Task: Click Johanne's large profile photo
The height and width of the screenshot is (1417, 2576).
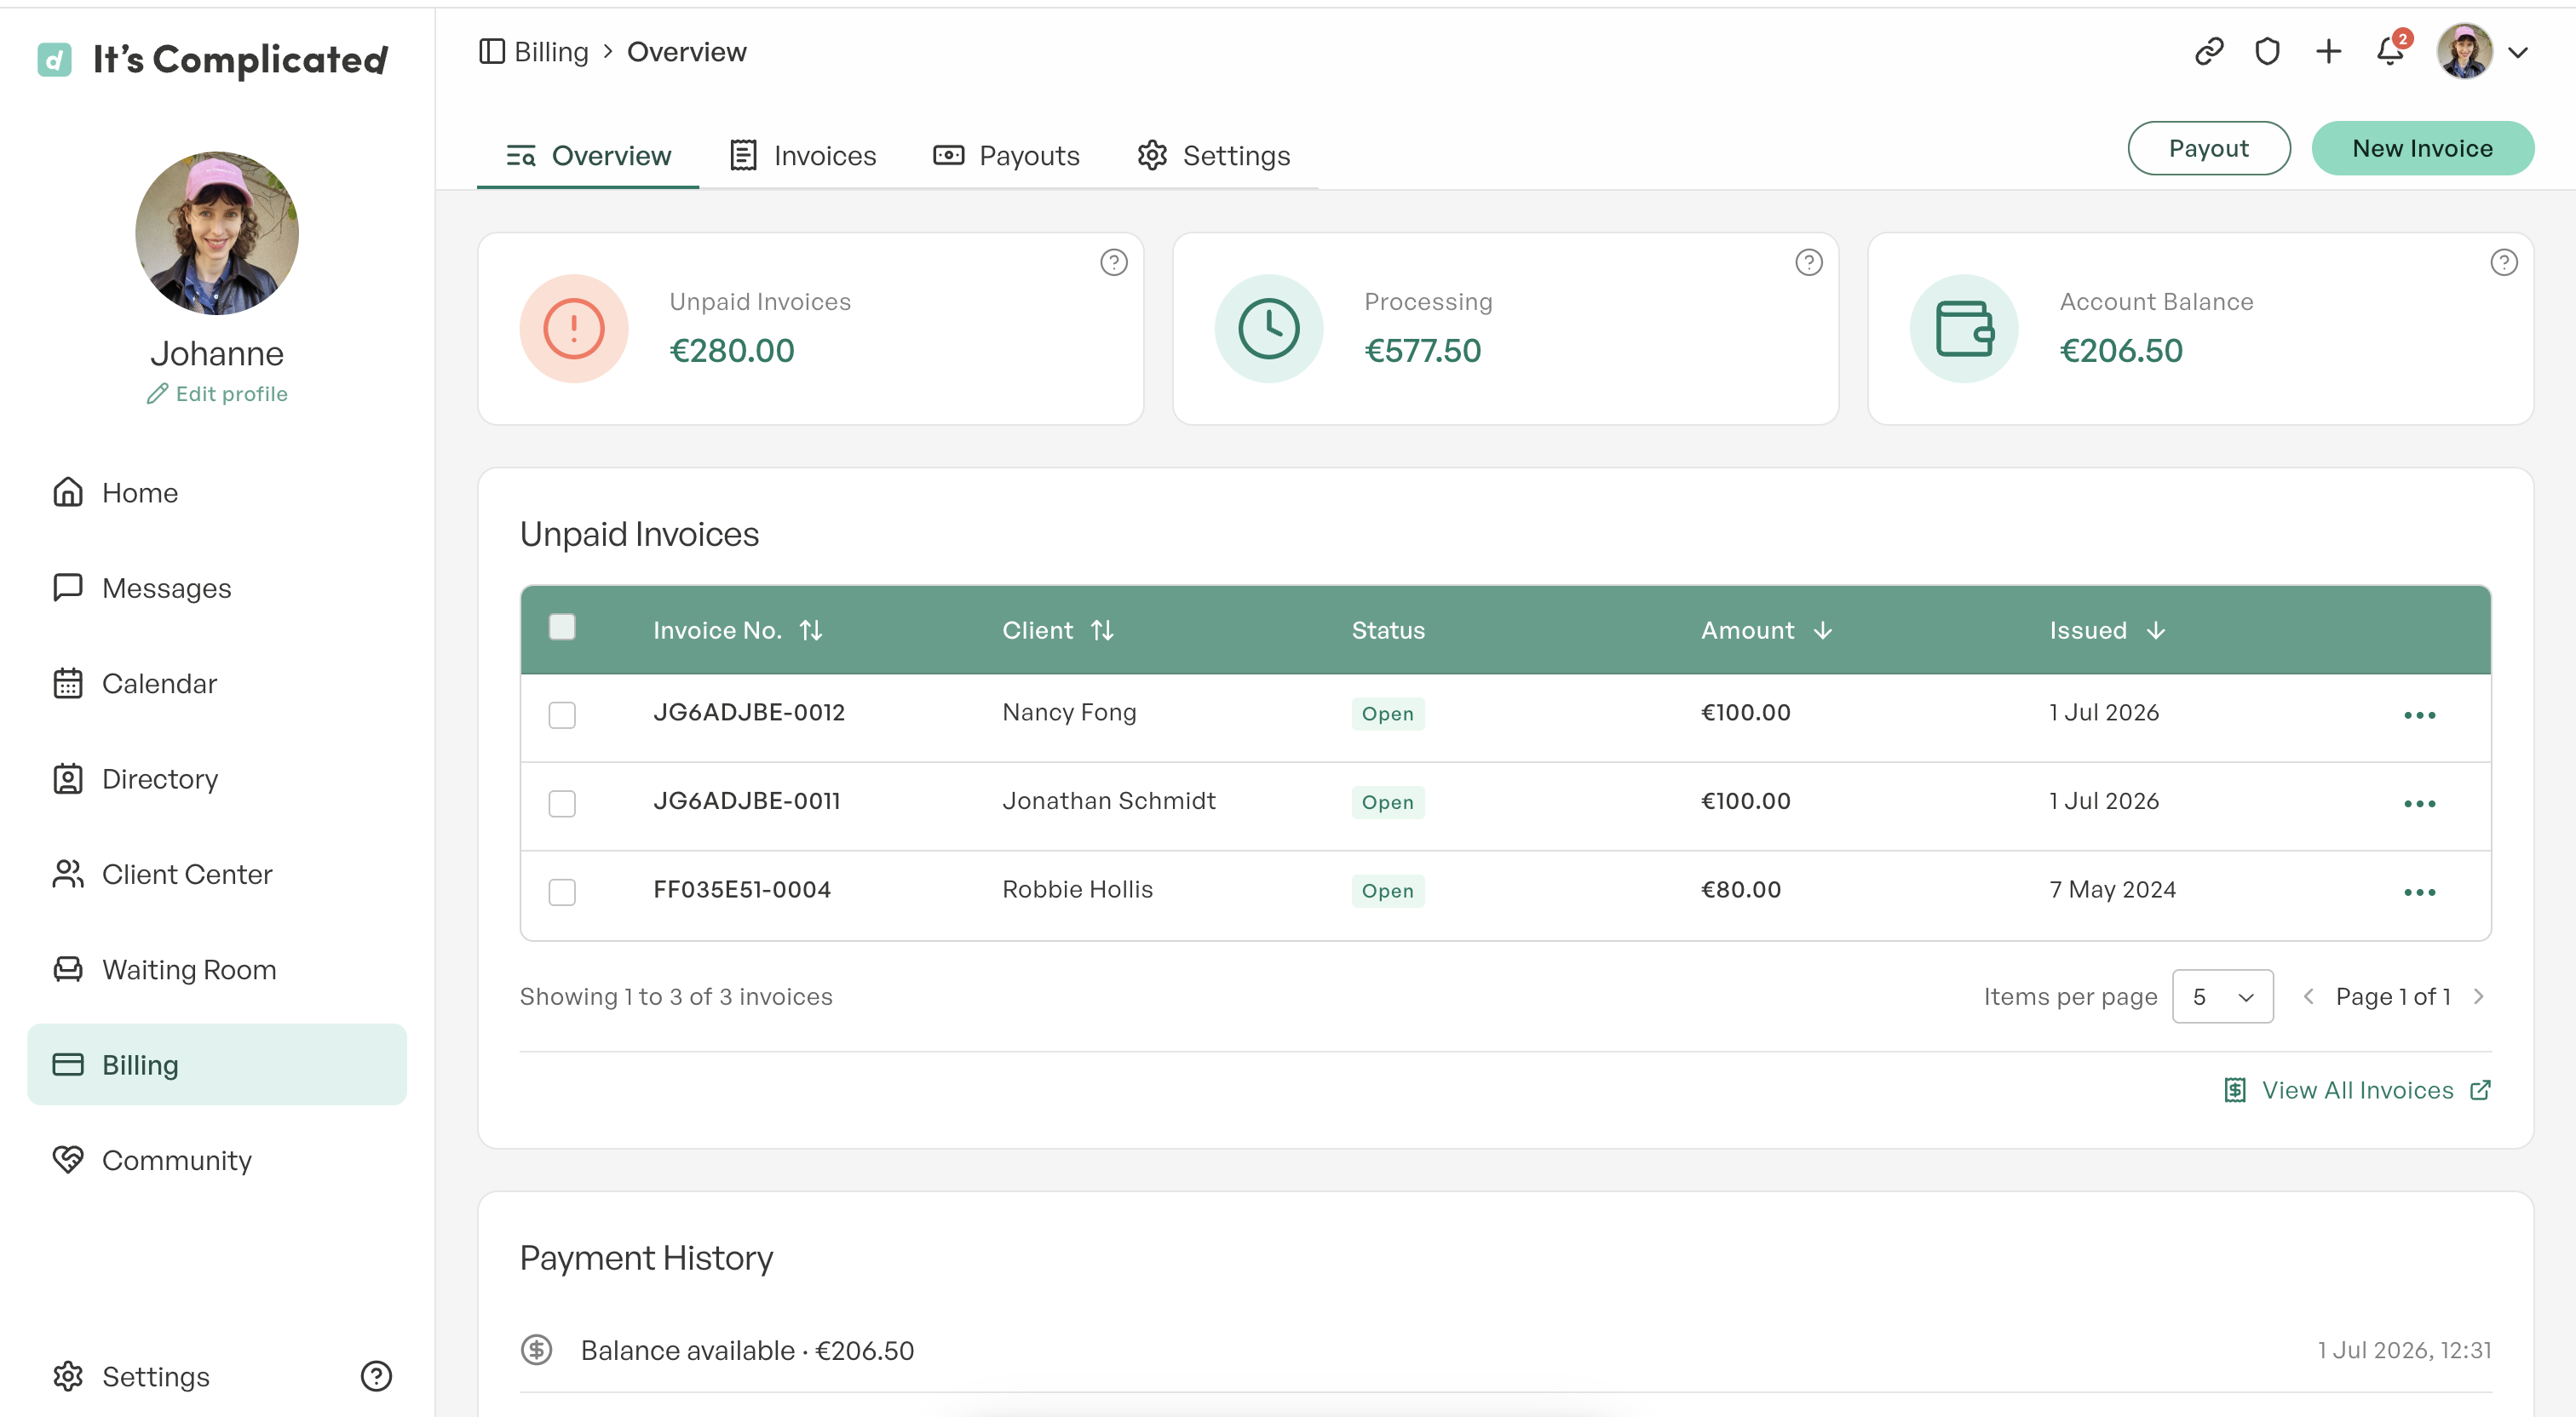Action: coord(217,233)
